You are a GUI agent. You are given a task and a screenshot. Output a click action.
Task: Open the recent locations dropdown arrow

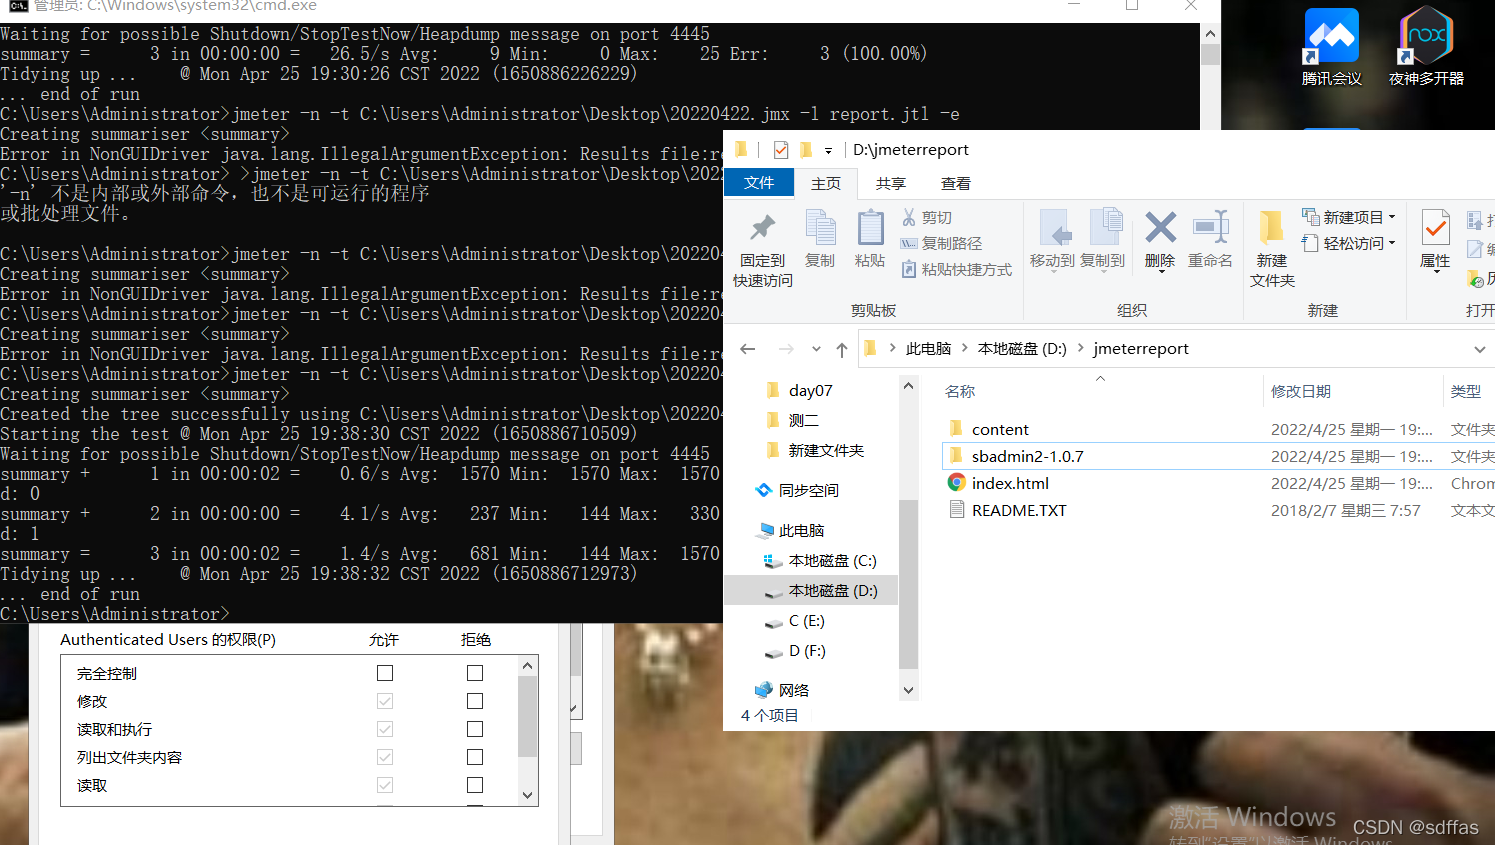coord(816,349)
